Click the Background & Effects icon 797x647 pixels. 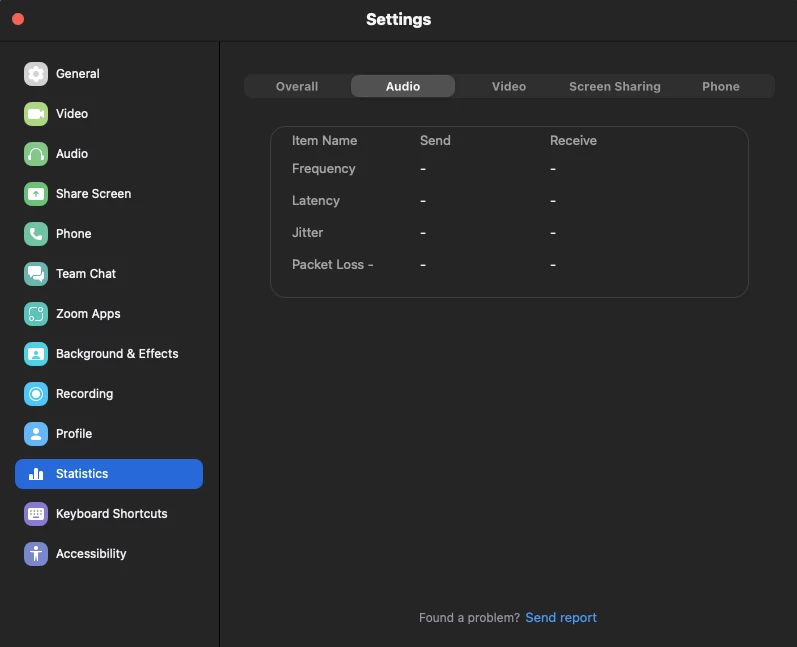click(x=36, y=354)
